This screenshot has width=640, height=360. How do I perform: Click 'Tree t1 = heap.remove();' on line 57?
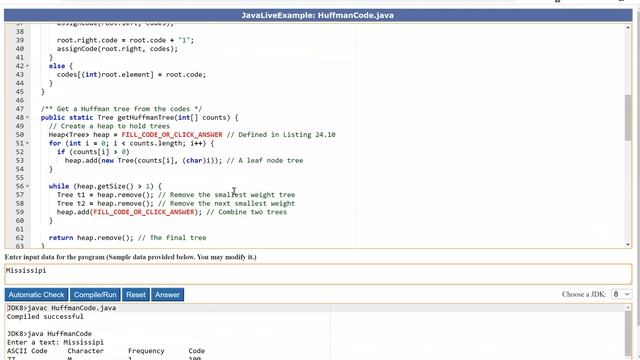coord(105,195)
